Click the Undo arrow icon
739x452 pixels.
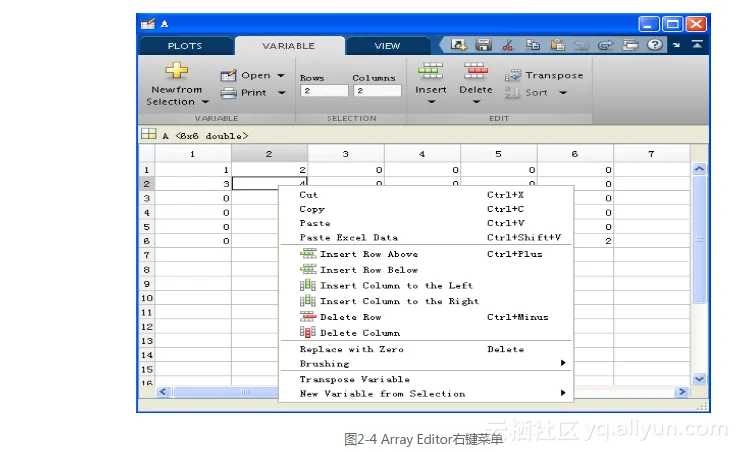pyautogui.click(x=582, y=45)
